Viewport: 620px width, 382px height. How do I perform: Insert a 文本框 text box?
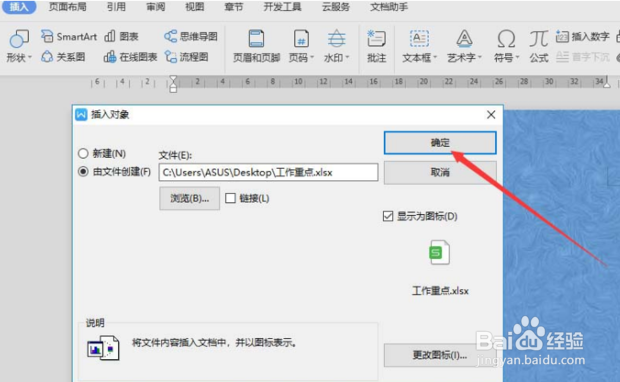[419, 46]
